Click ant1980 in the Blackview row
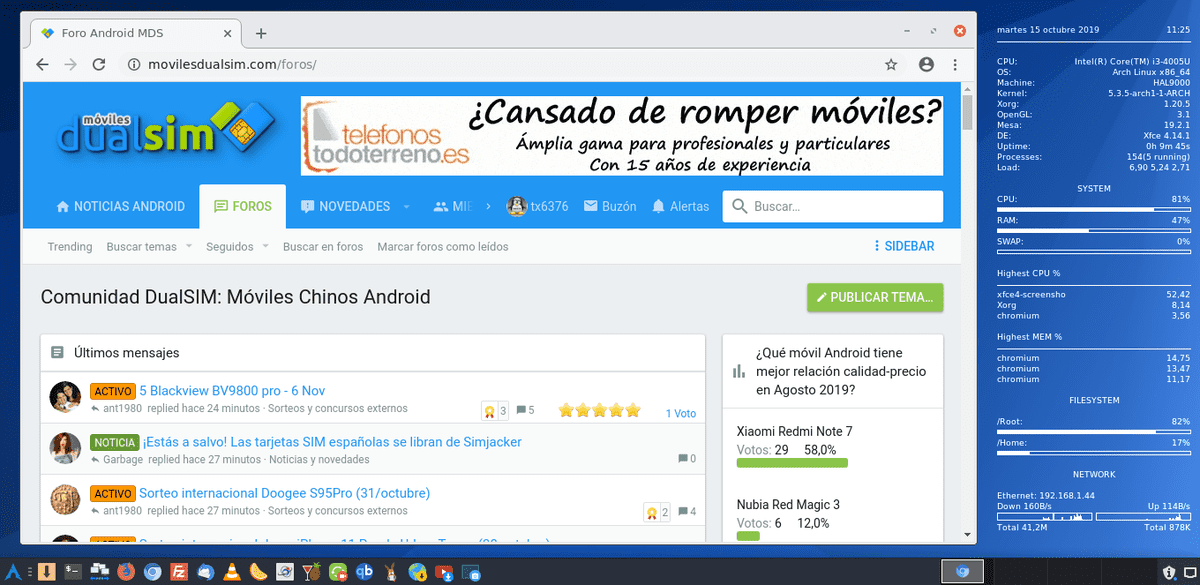Image resolution: width=1200 pixels, height=585 pixels. (123, 408)
